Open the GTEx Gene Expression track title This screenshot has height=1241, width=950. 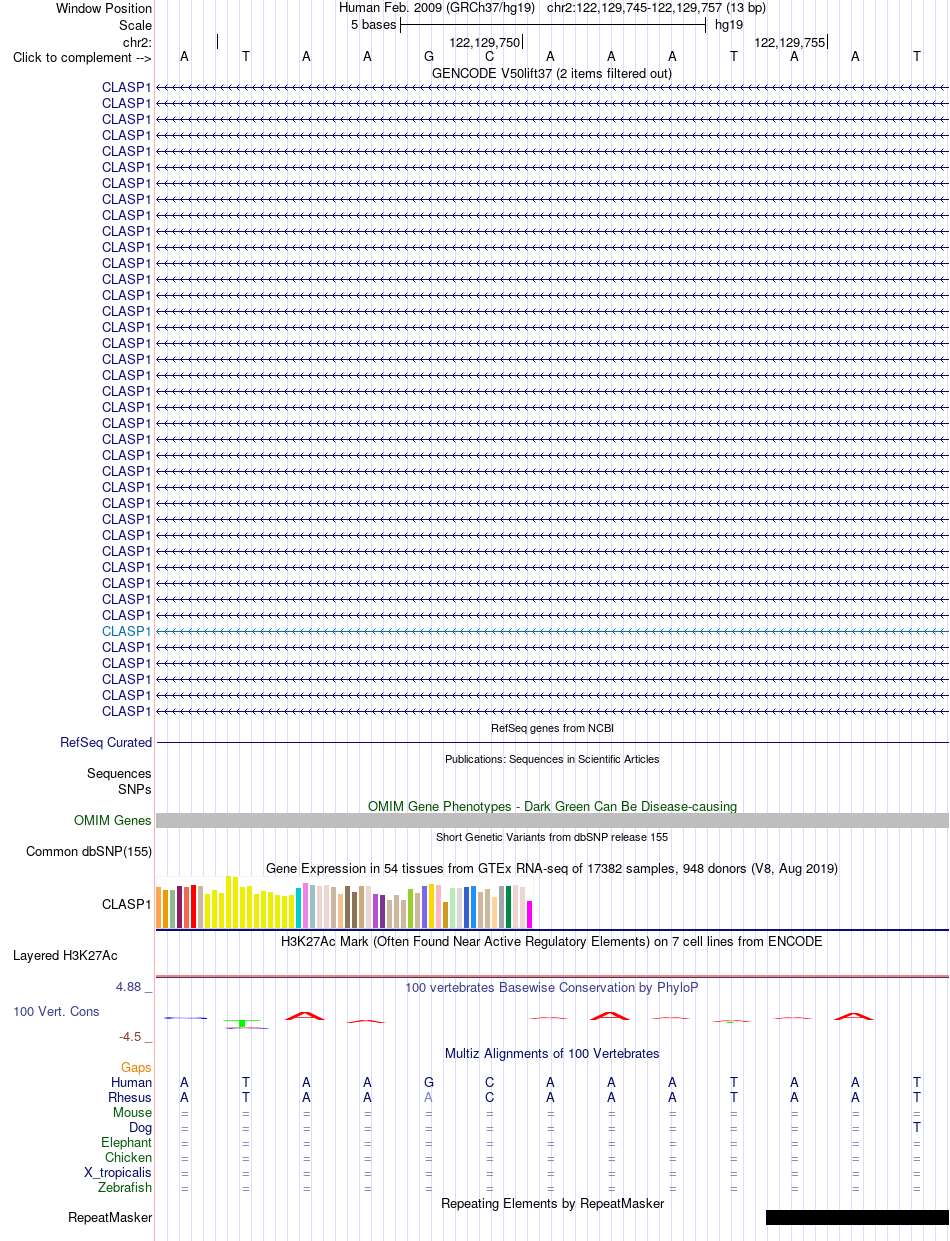552,868
